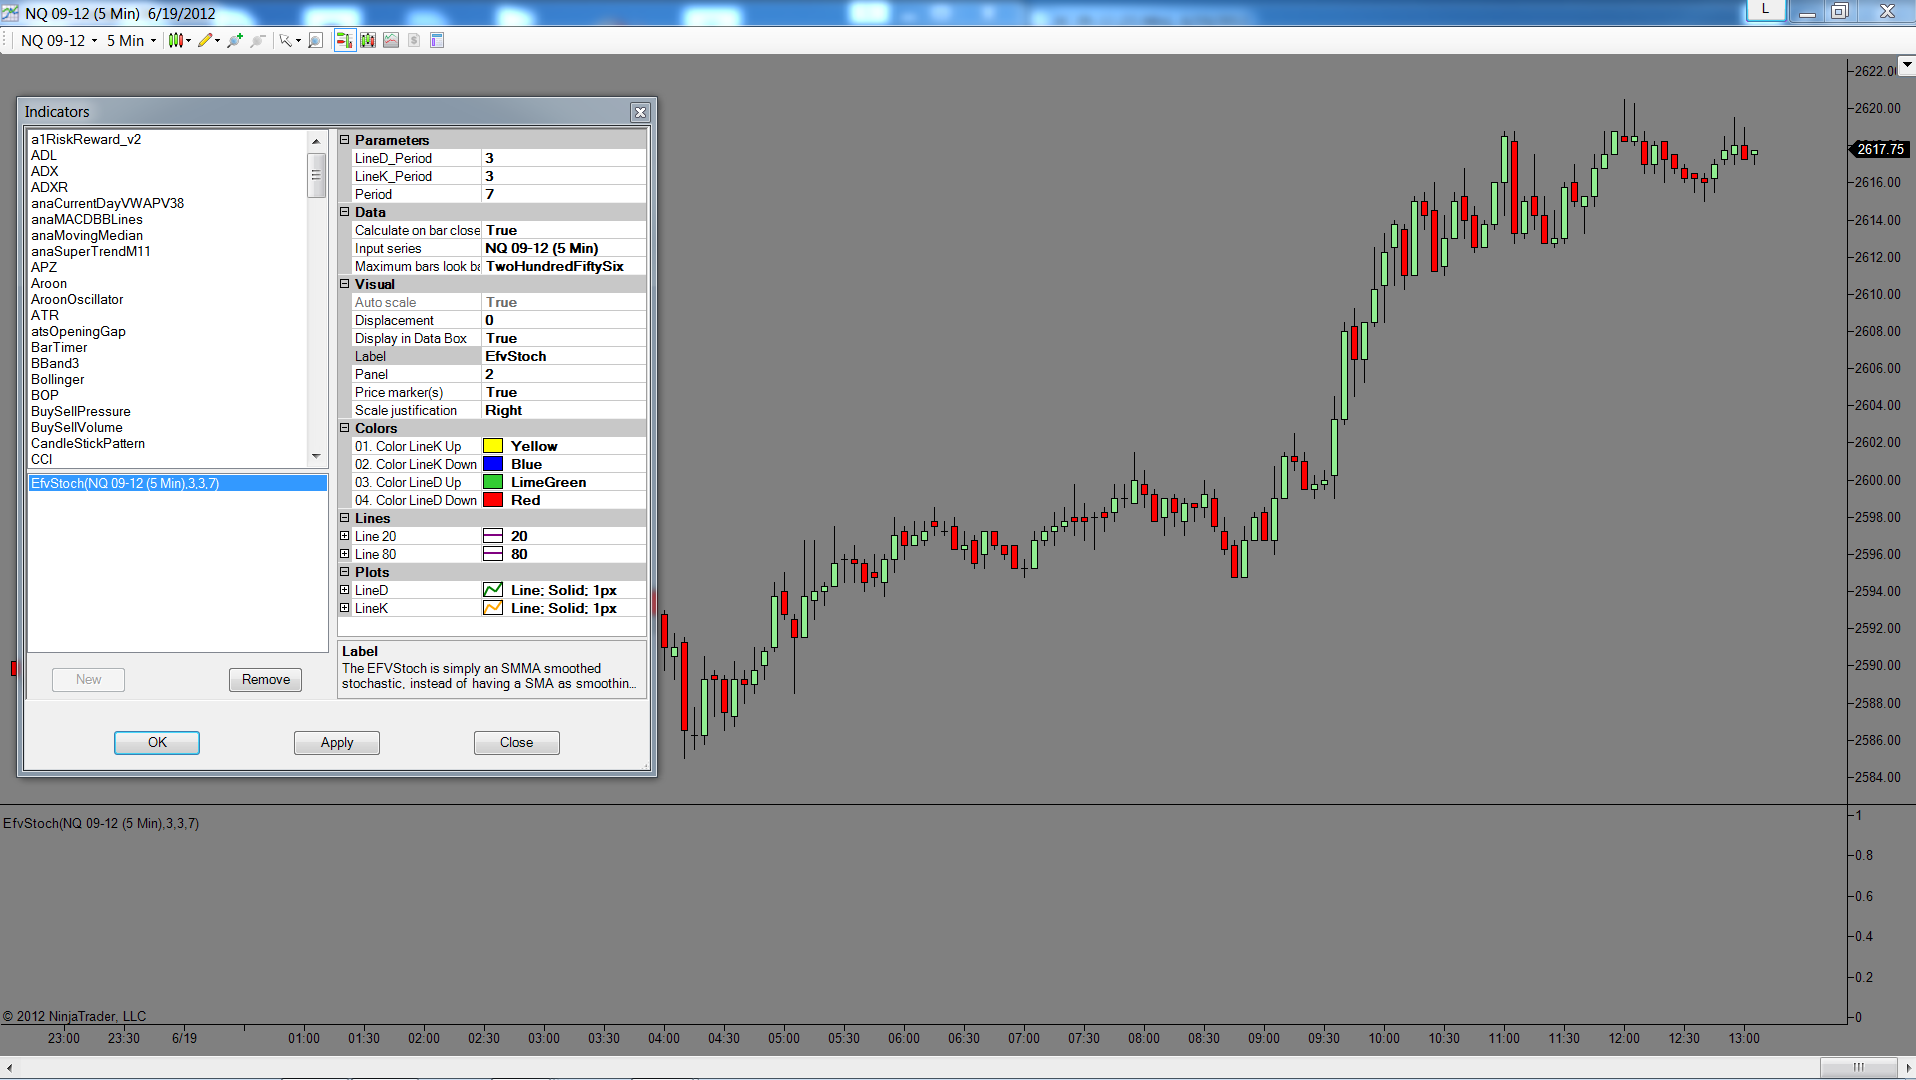
Task: Select BarTimer in the indicator list
Action: pos(59,347)
